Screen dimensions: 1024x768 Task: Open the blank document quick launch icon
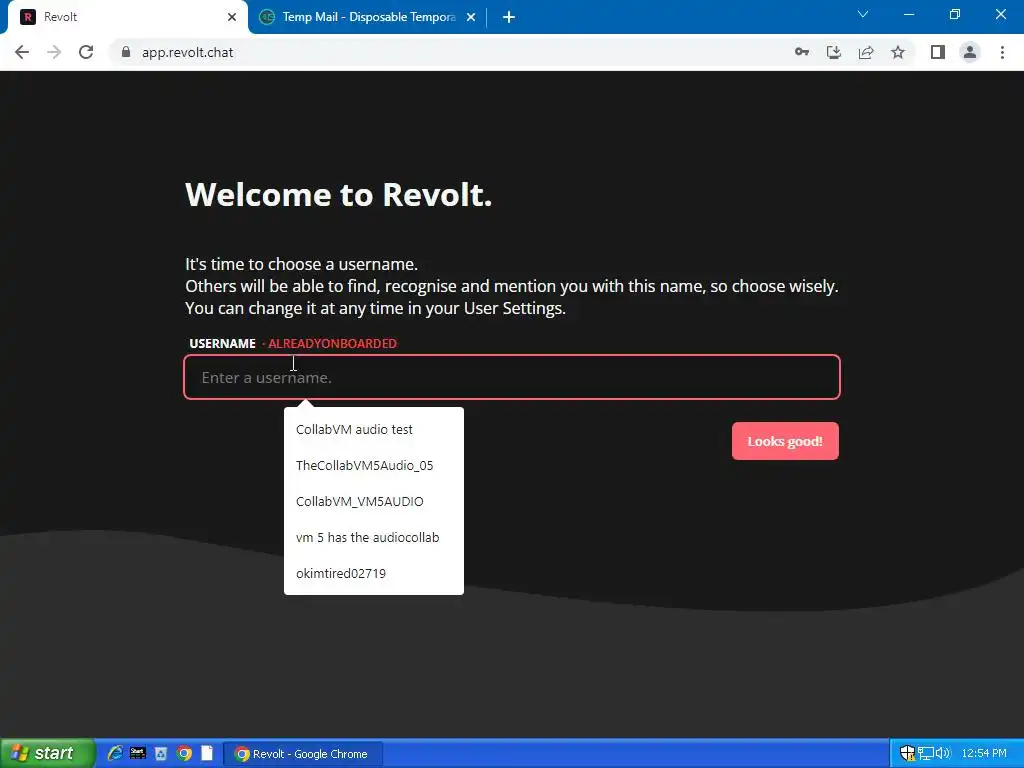(x=207, y=753)
